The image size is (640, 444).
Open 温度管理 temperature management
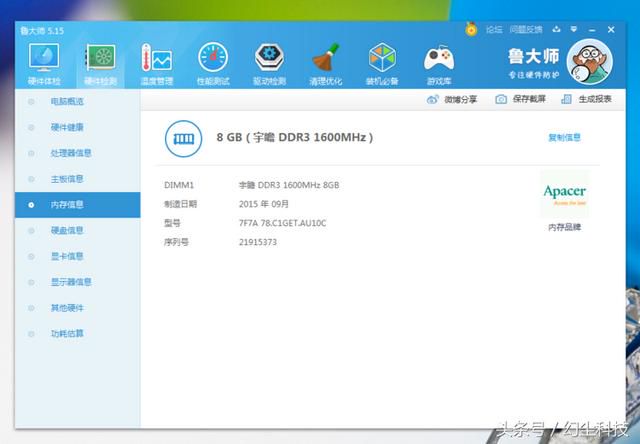tap(157, 64)
